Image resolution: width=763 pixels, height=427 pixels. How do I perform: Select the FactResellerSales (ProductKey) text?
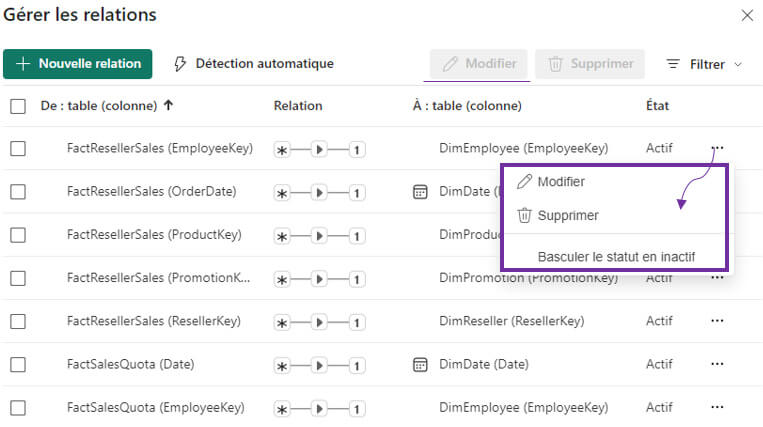pos(154,234)
